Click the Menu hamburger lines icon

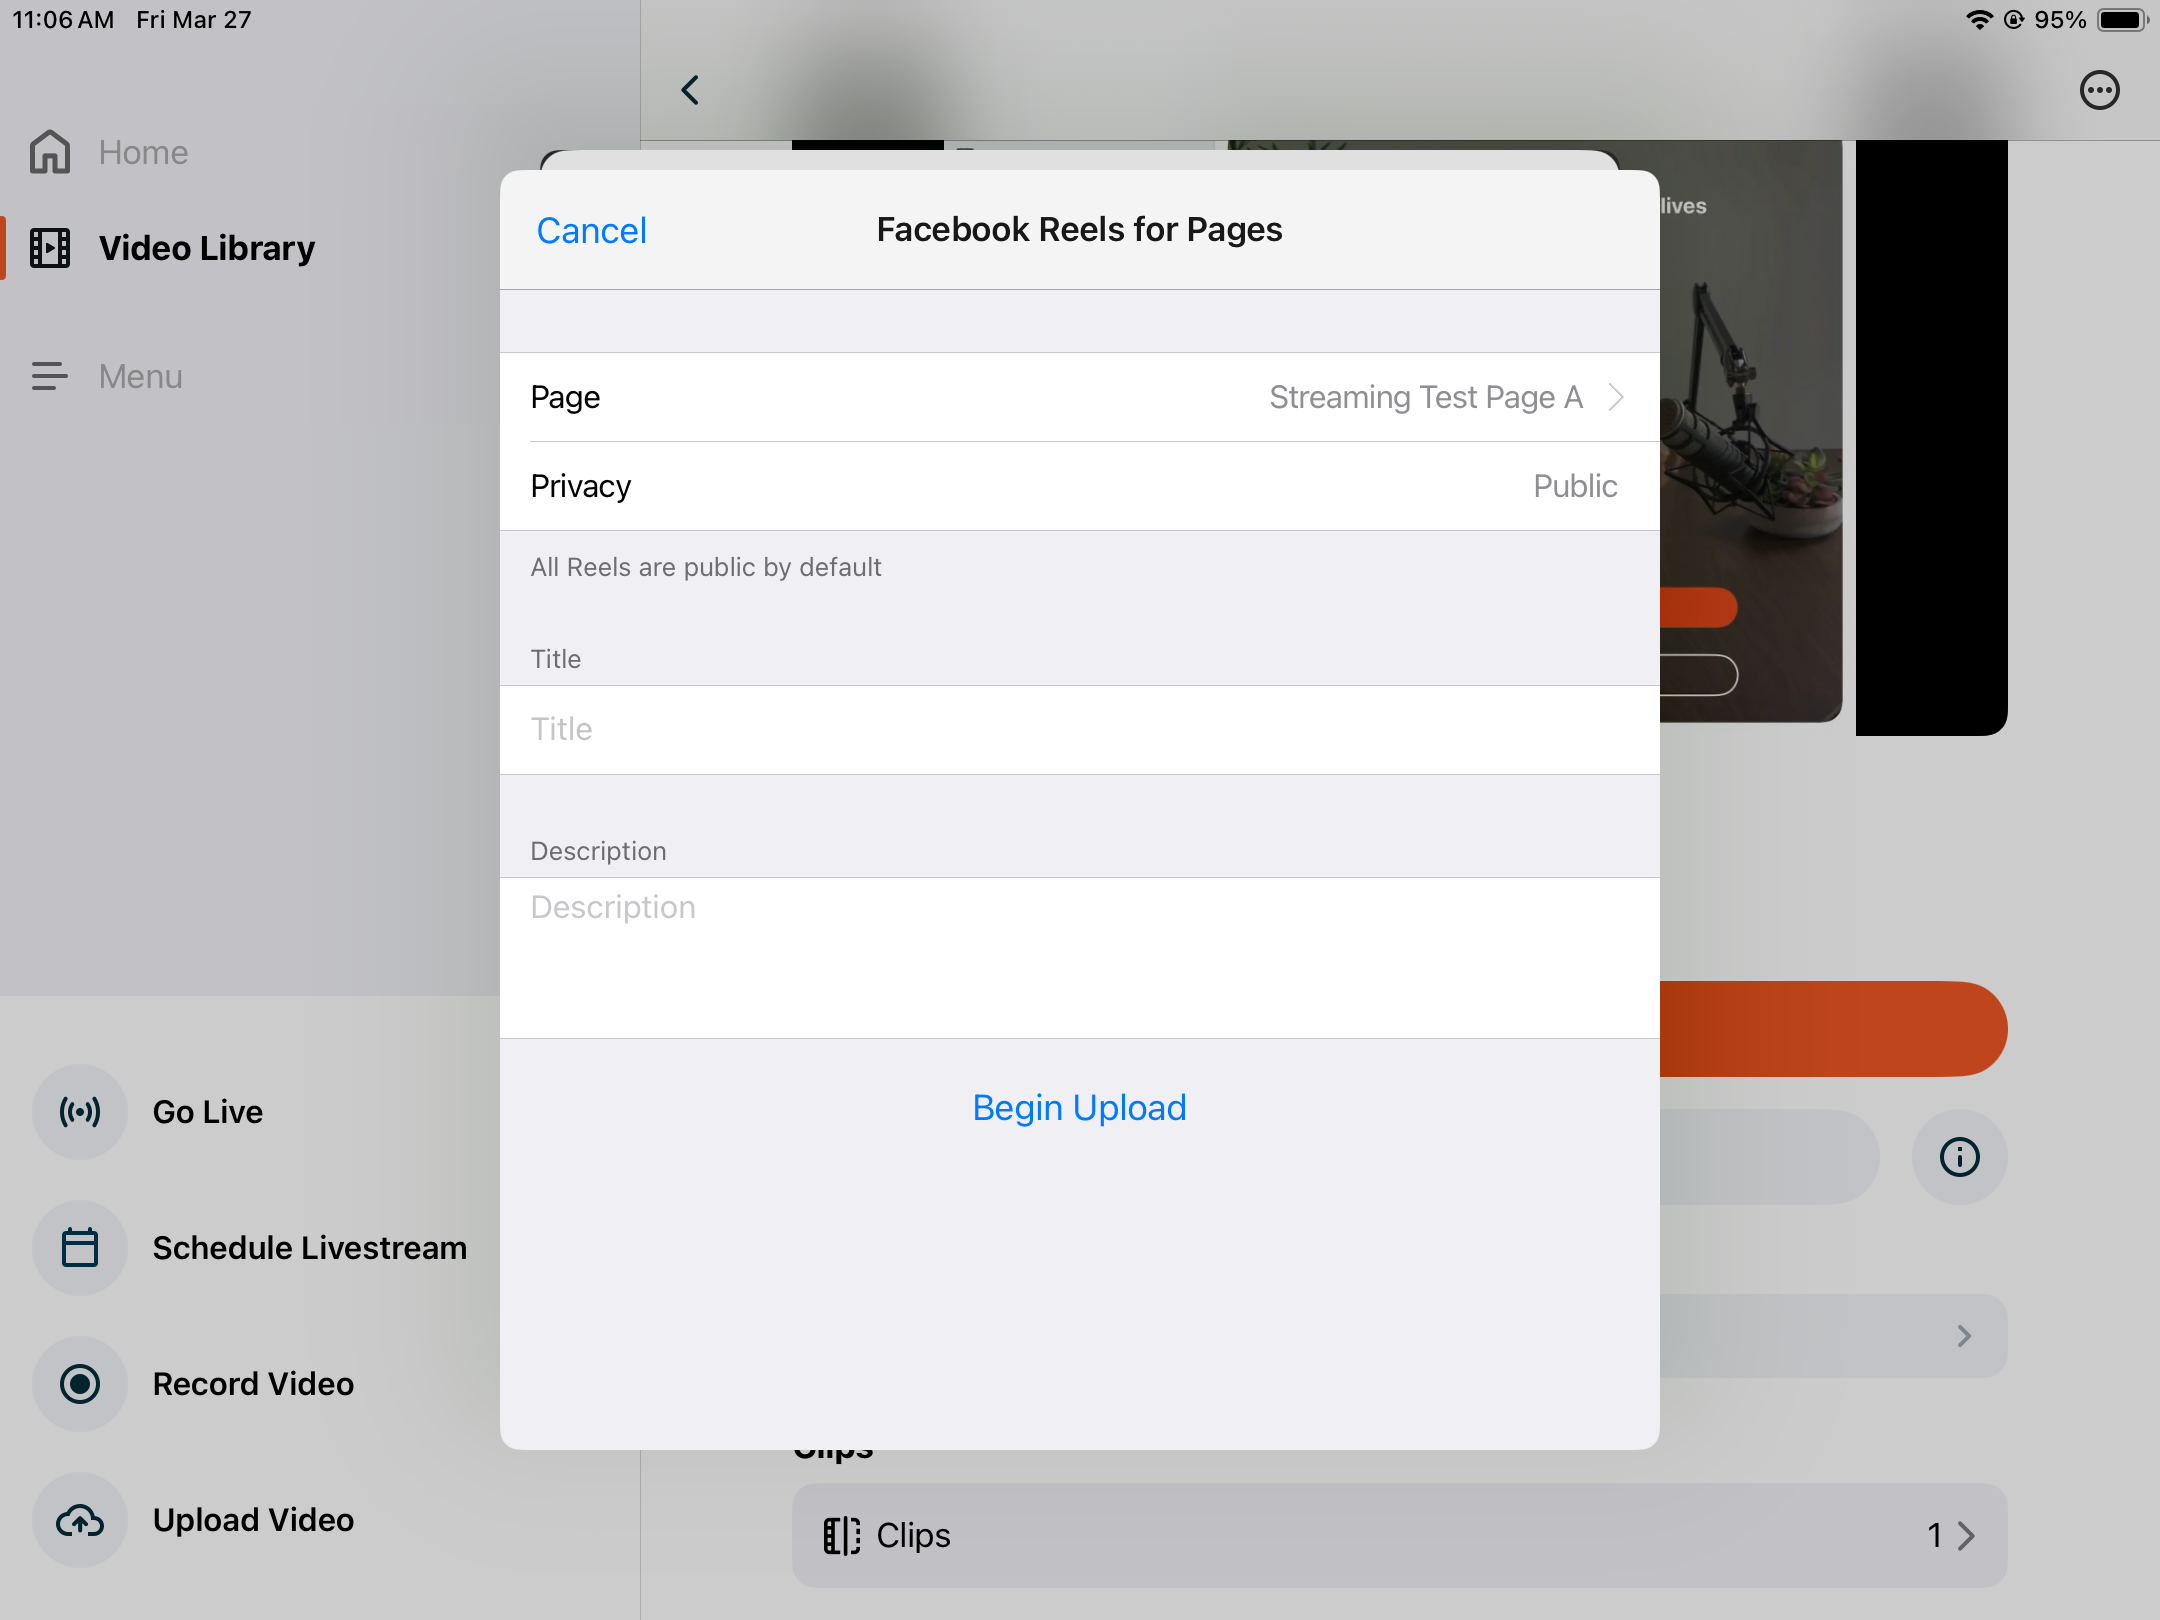click(50, 376)
